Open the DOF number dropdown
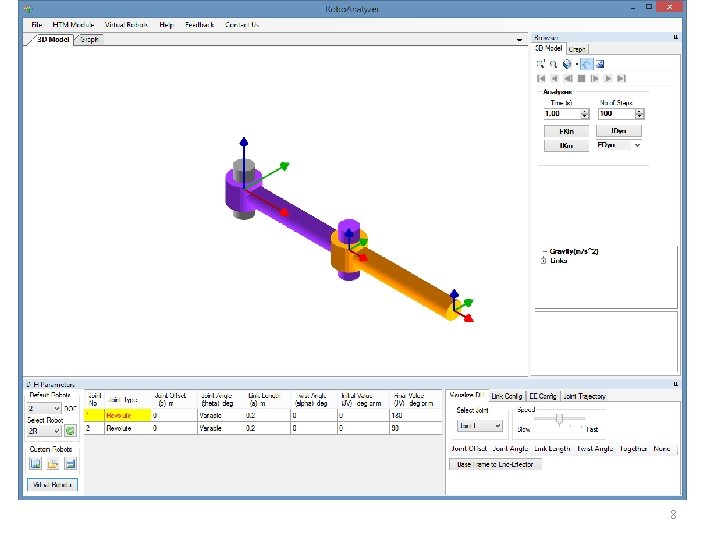The width and height of the screenshot is (720, 540). (x=44, y=408)
